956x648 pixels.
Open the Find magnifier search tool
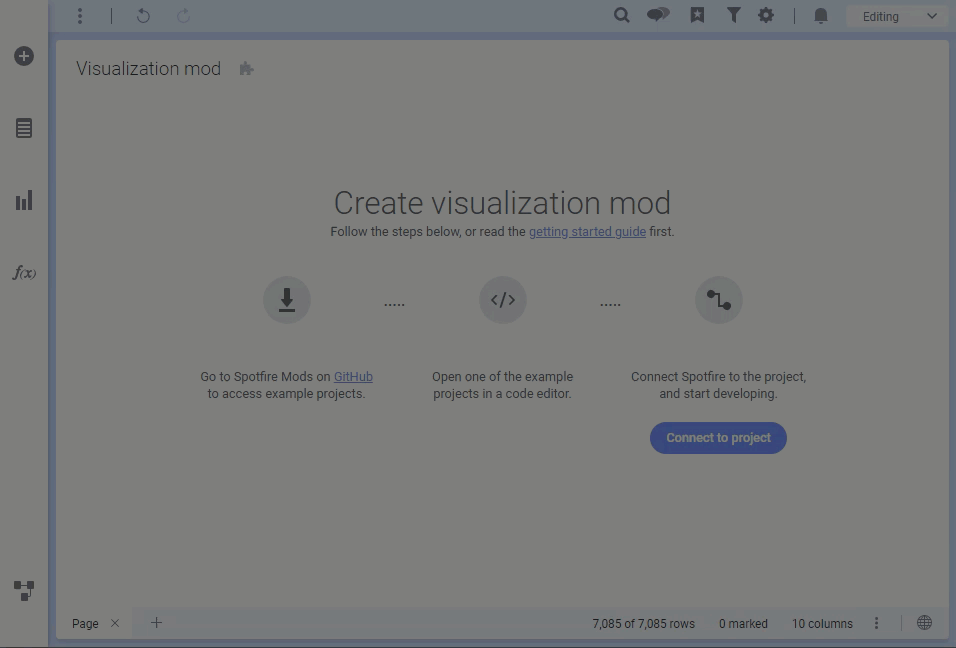coord(621,15)
